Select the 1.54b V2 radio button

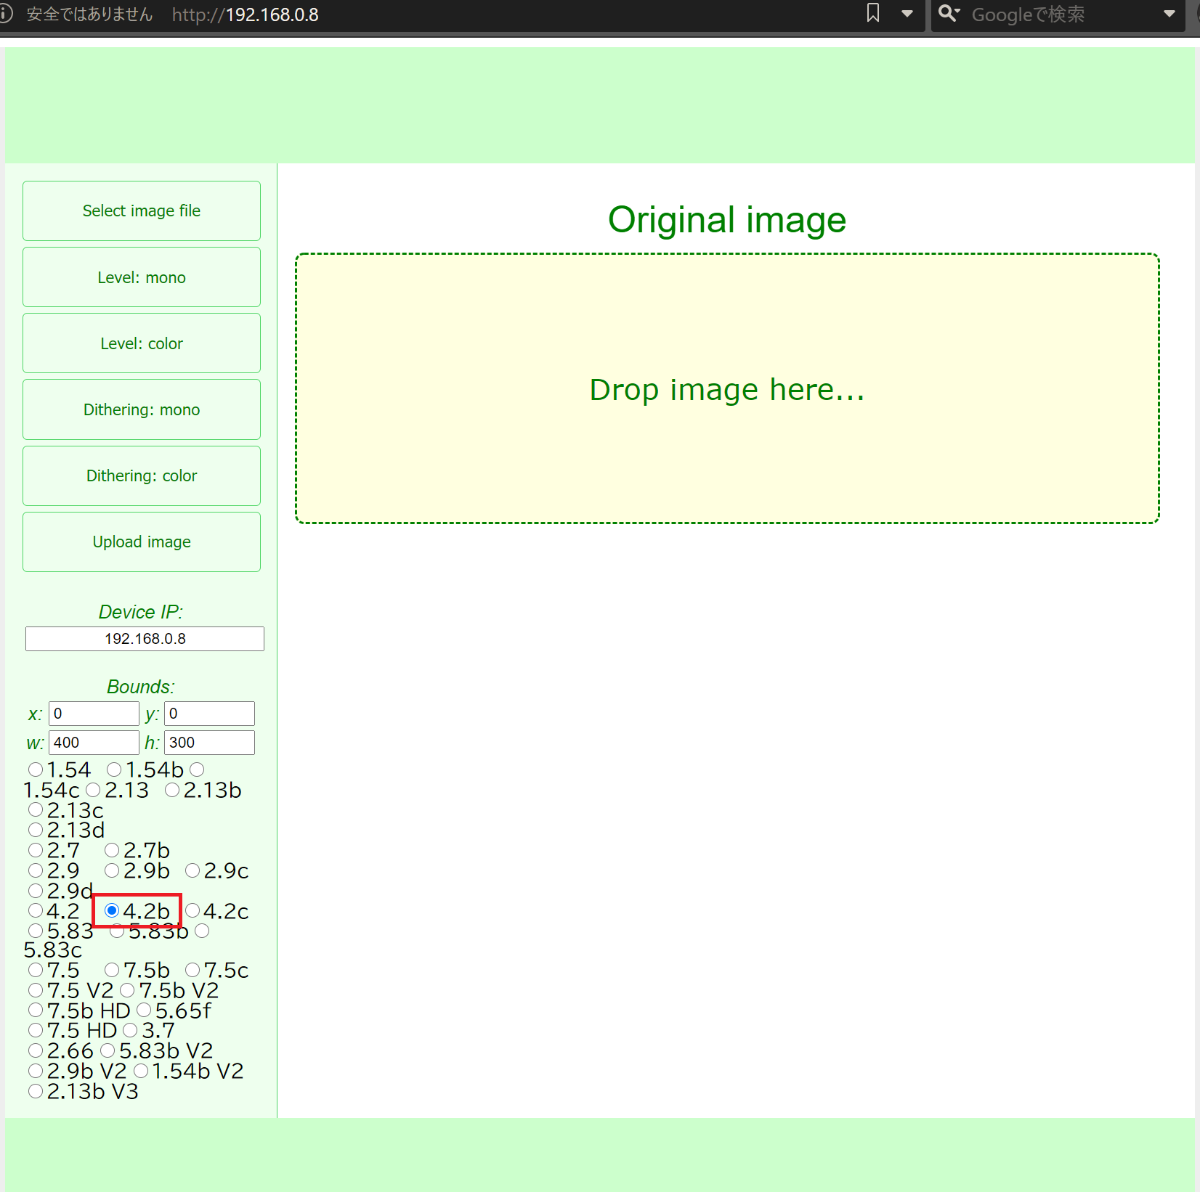click(141, 1070)
